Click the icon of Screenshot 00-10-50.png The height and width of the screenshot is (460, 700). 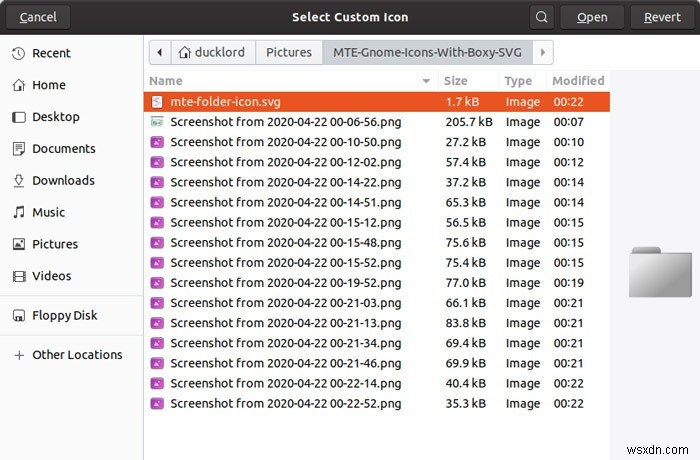tap(157, 142)
